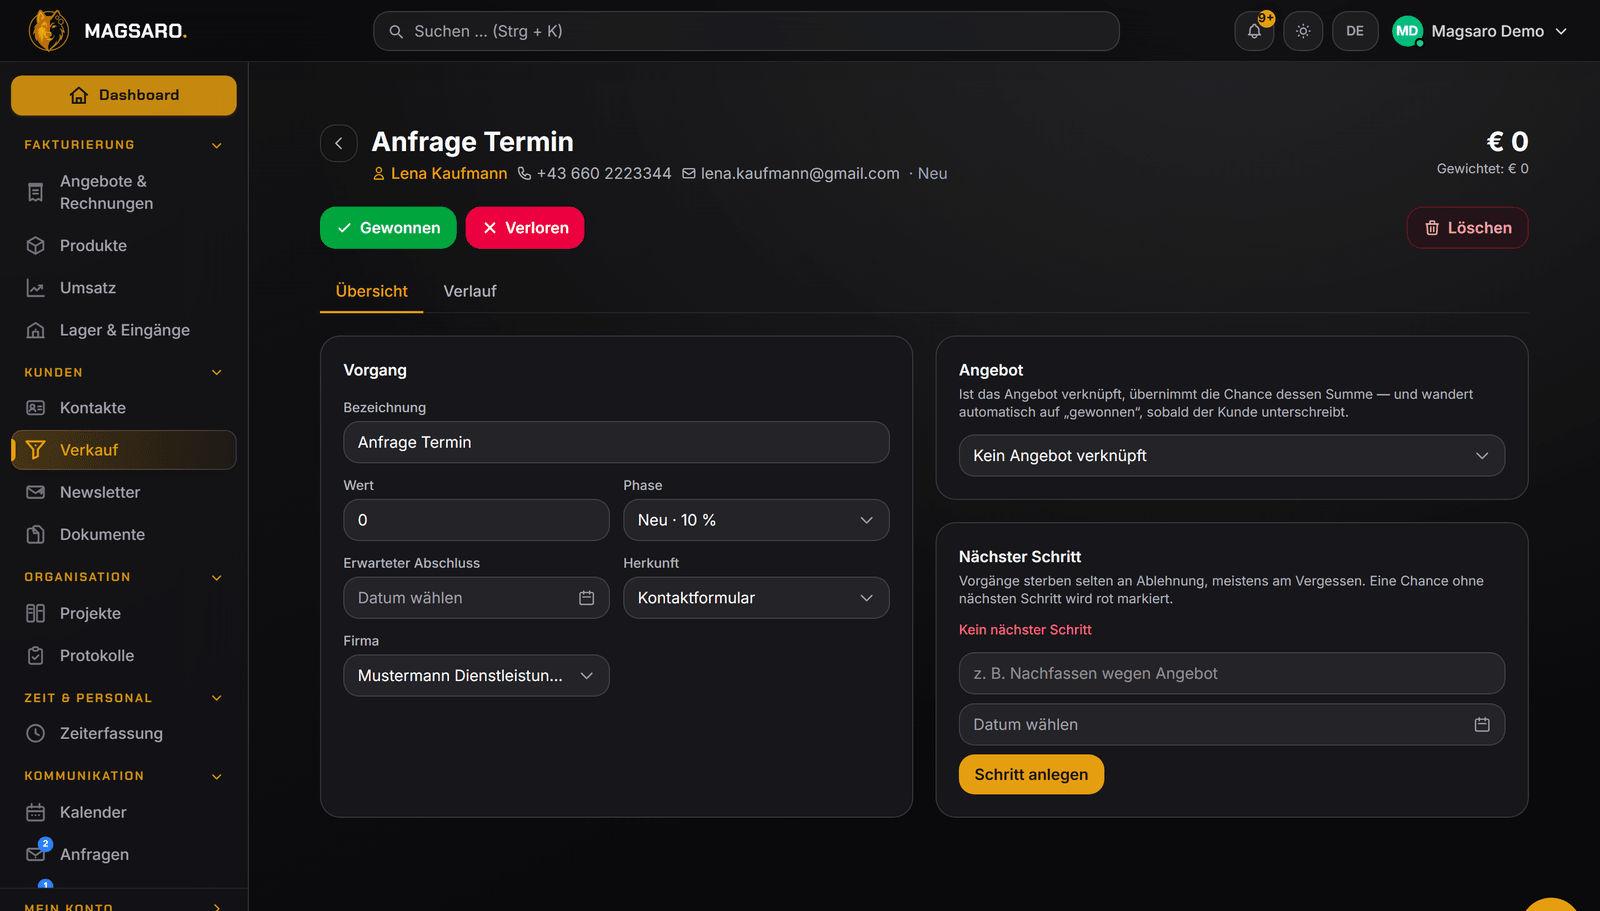
Task: Click the Projekte board icon
Action: point(36,613)
